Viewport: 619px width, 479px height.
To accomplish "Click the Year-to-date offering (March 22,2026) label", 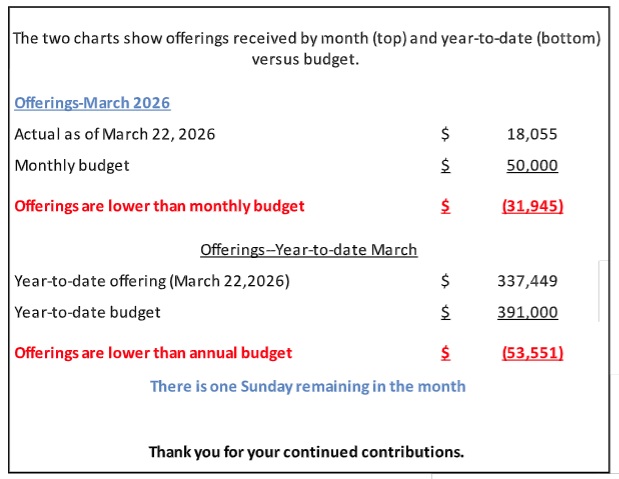I will 151,281.
